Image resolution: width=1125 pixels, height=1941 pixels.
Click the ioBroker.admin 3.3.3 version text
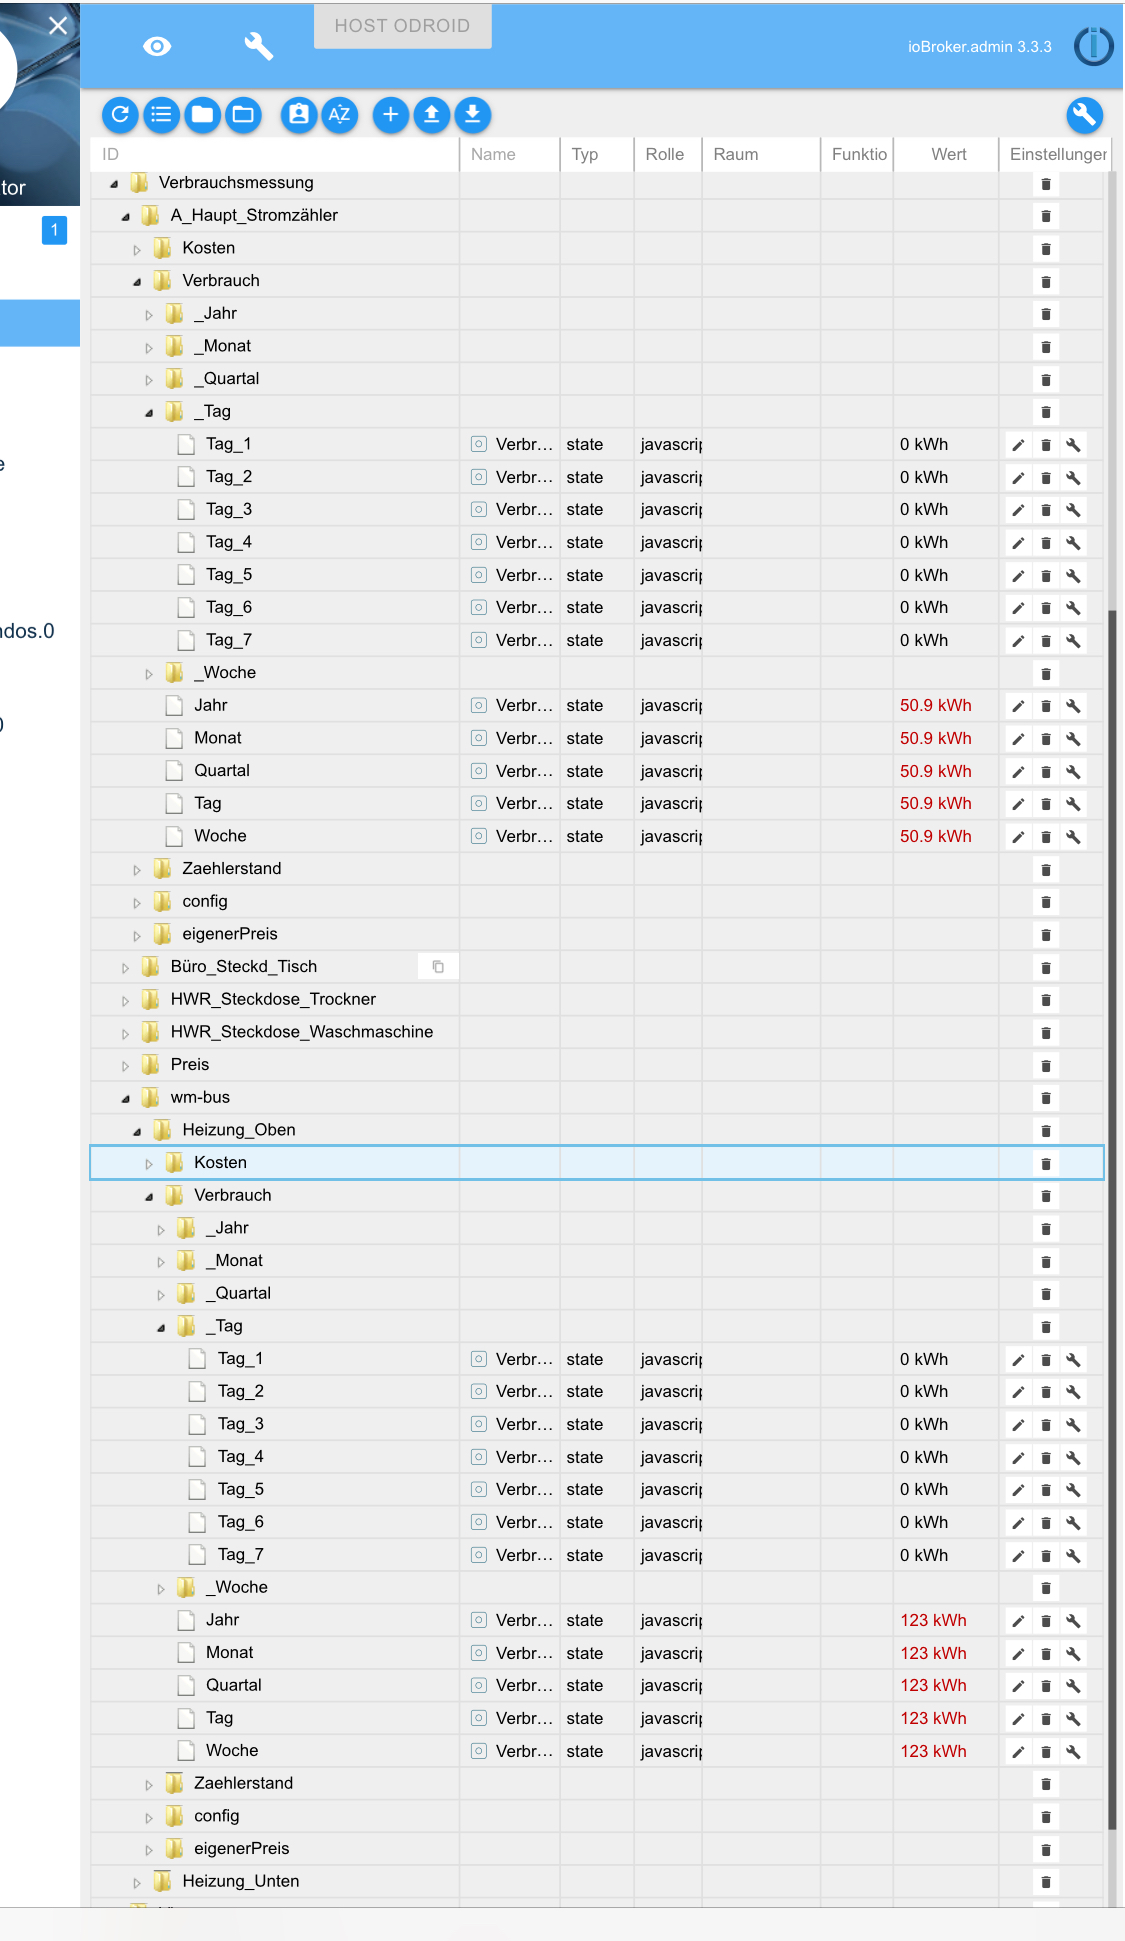pyautogui.click(x=980, y=47)
